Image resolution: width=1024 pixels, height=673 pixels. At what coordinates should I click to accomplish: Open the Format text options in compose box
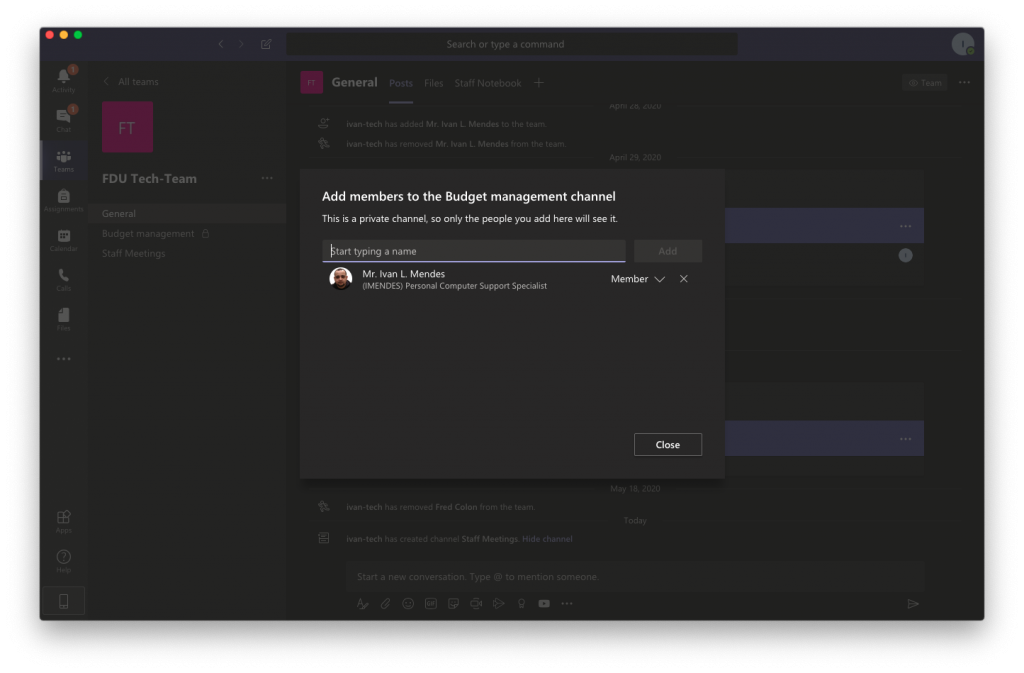coord(362,604)
